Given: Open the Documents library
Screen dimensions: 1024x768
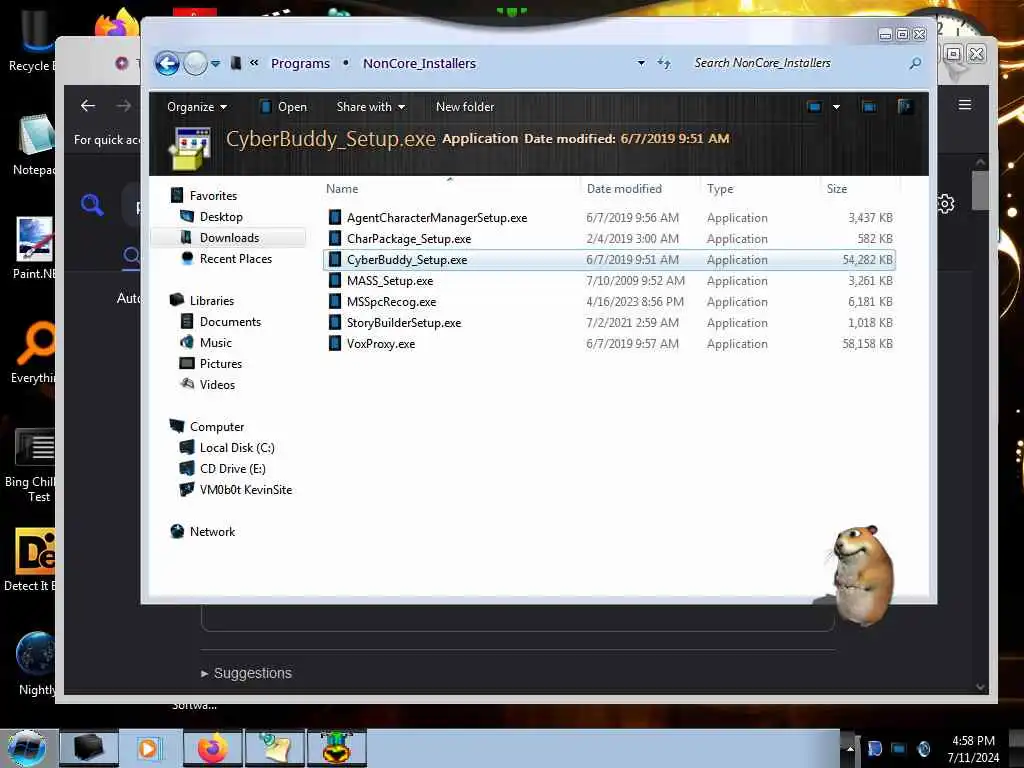Looking at the screenshot, I should point(230,321).
